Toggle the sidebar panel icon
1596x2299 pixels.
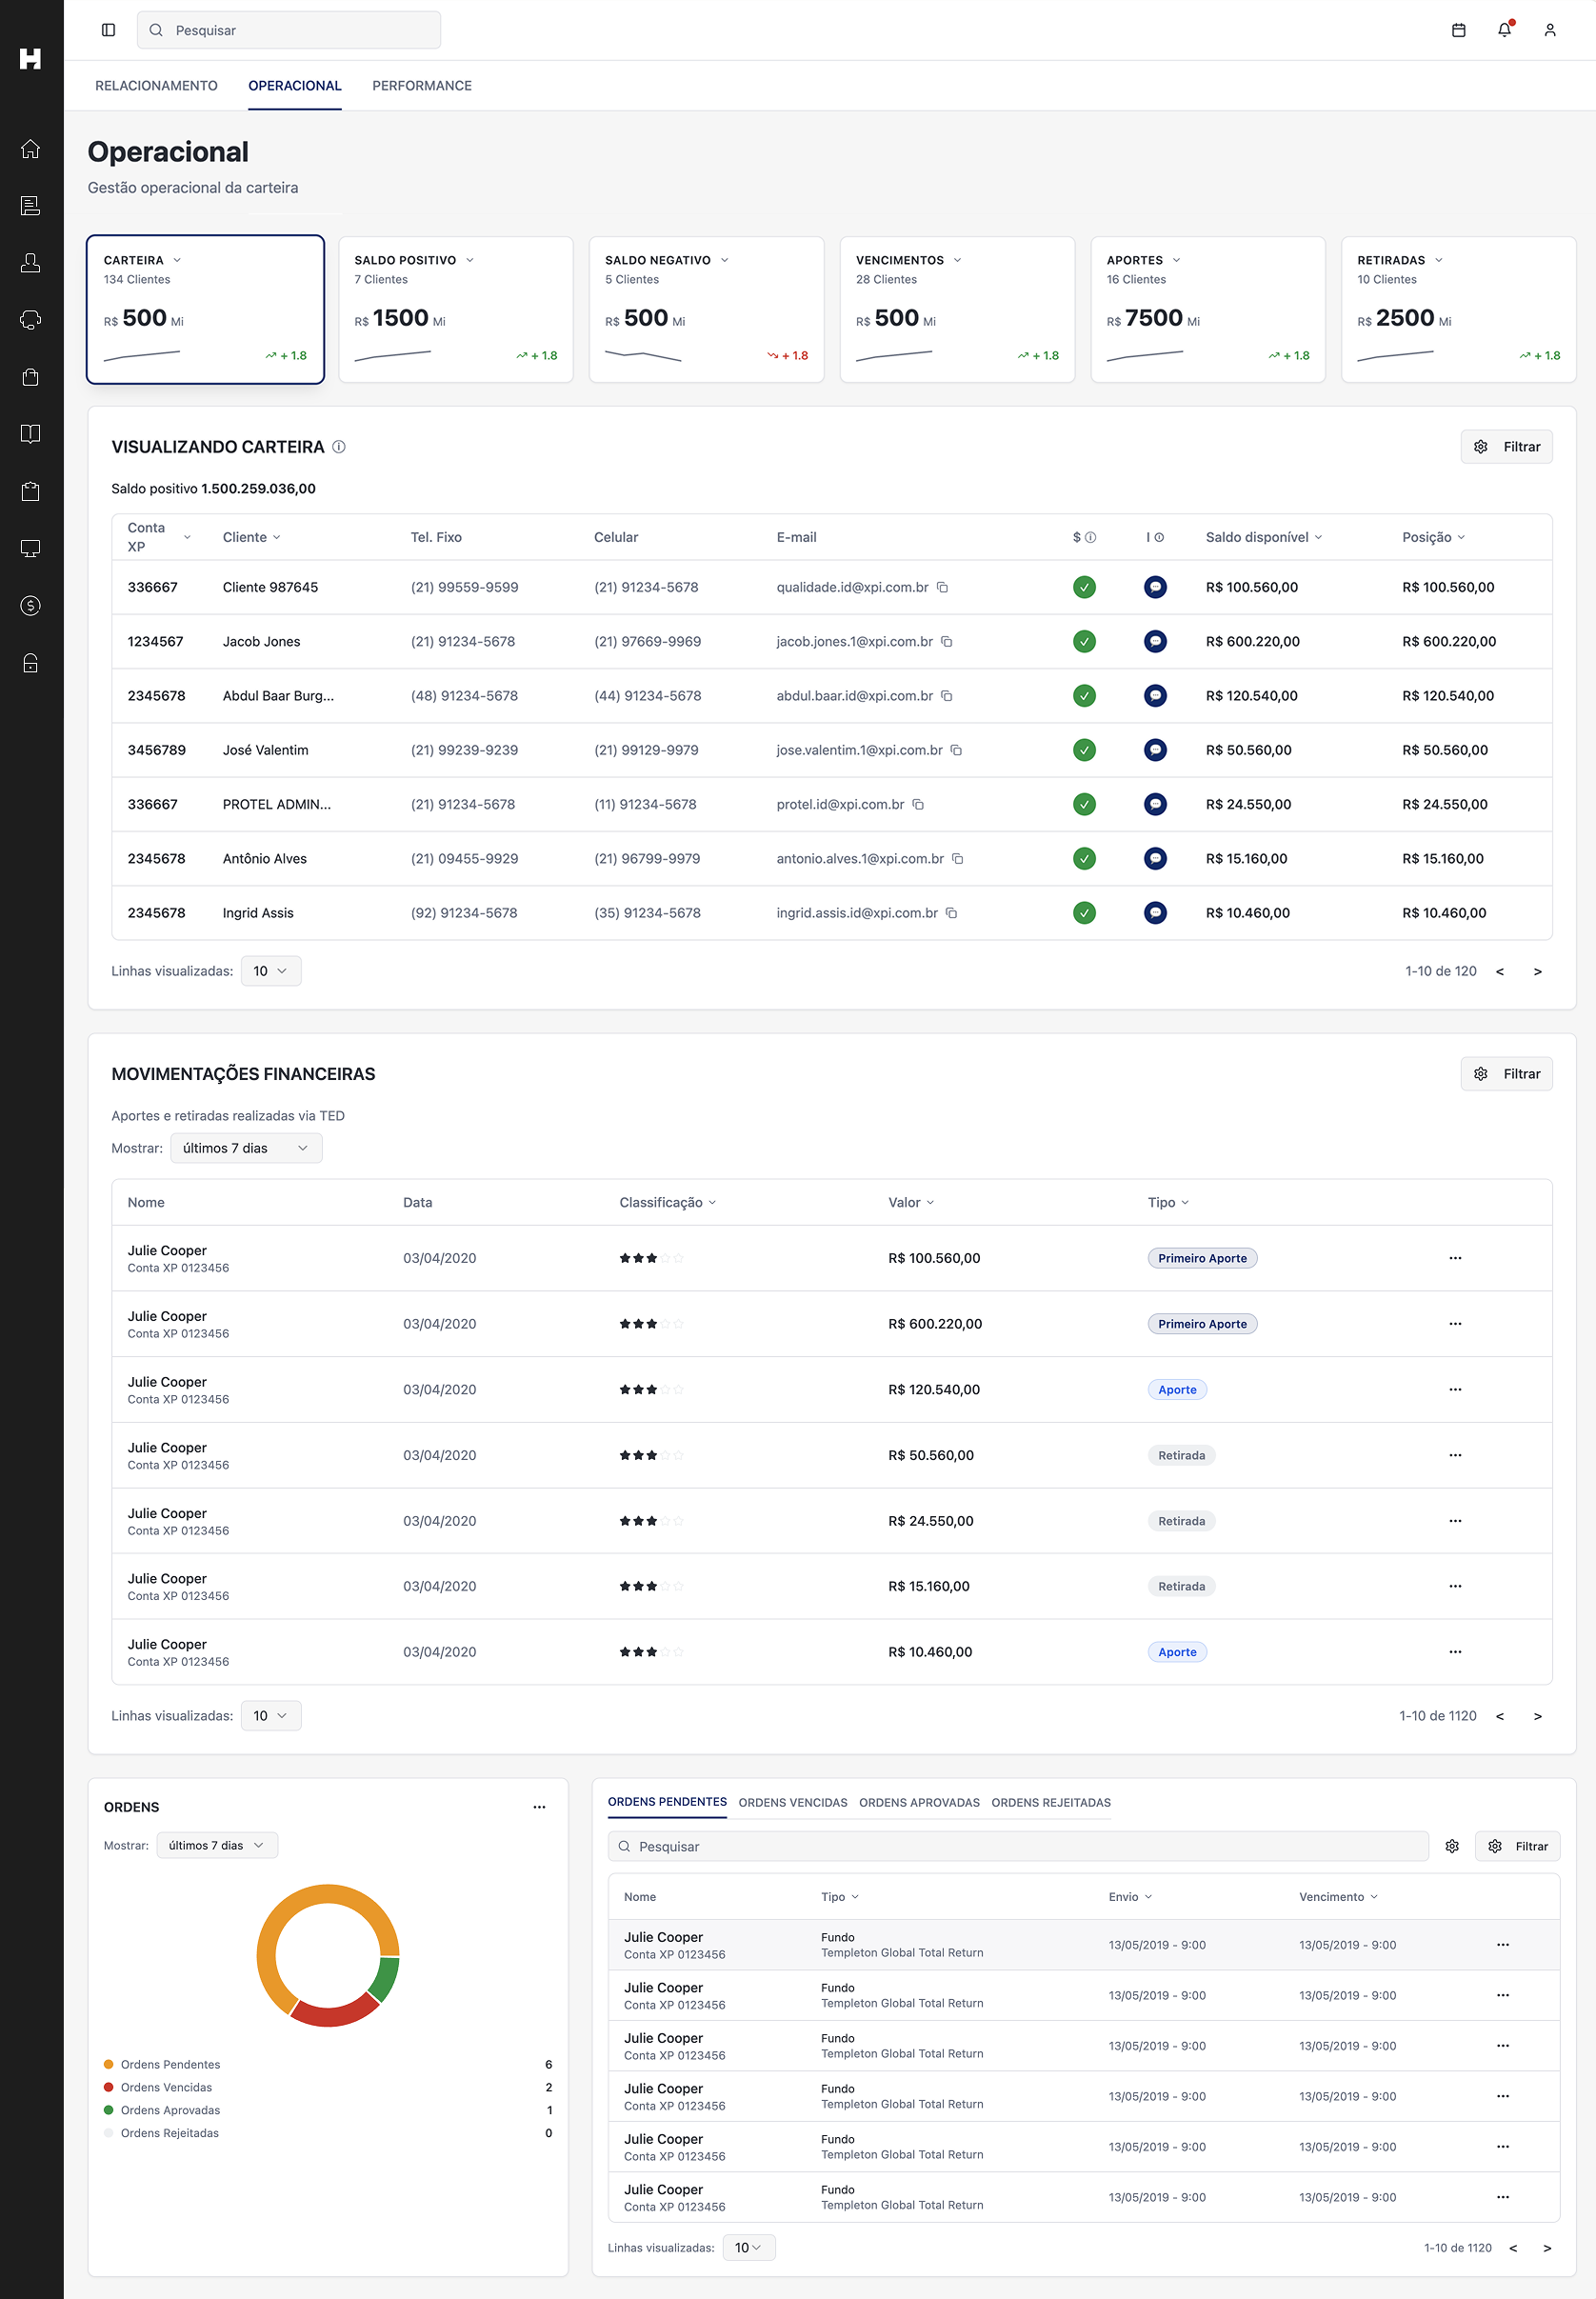pyautogui.click(x=109, y=30)
